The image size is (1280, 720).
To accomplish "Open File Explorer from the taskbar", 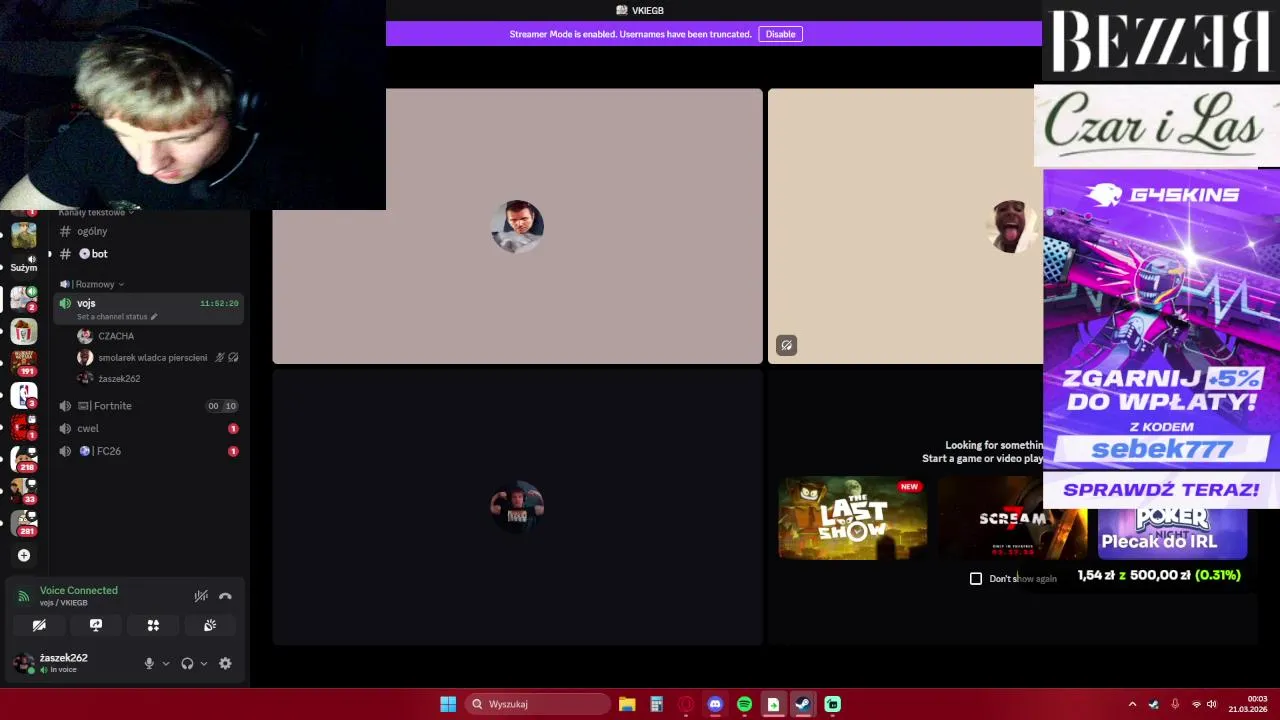I will click(x=627, y=704).
